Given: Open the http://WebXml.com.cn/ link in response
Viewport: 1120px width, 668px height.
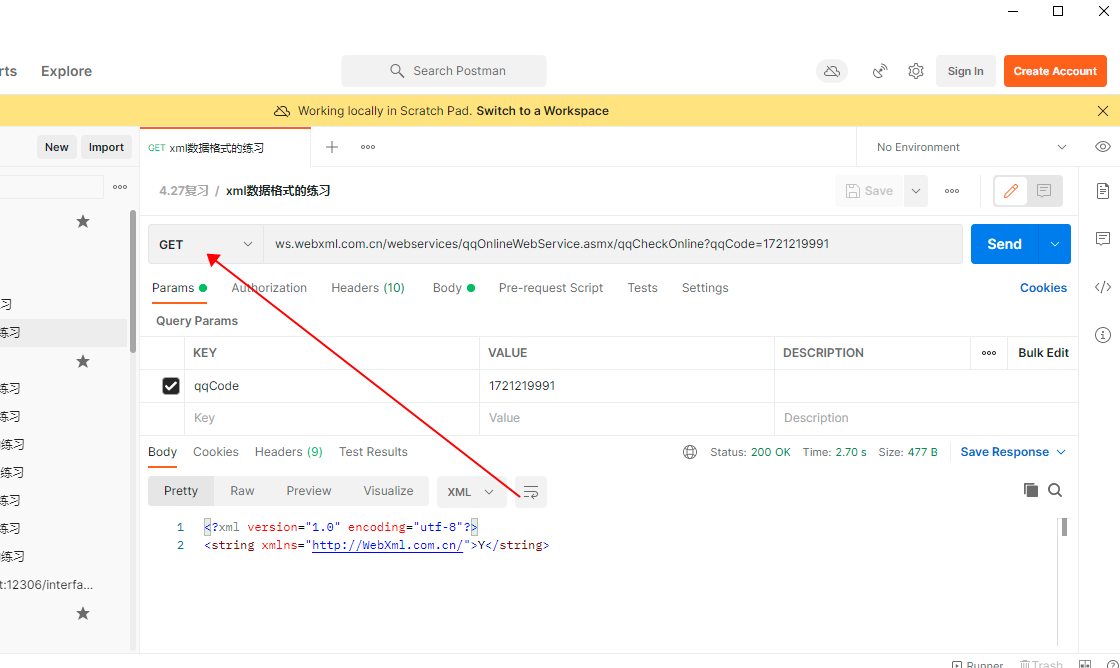Looking at the screenshot, I should 387,545.
